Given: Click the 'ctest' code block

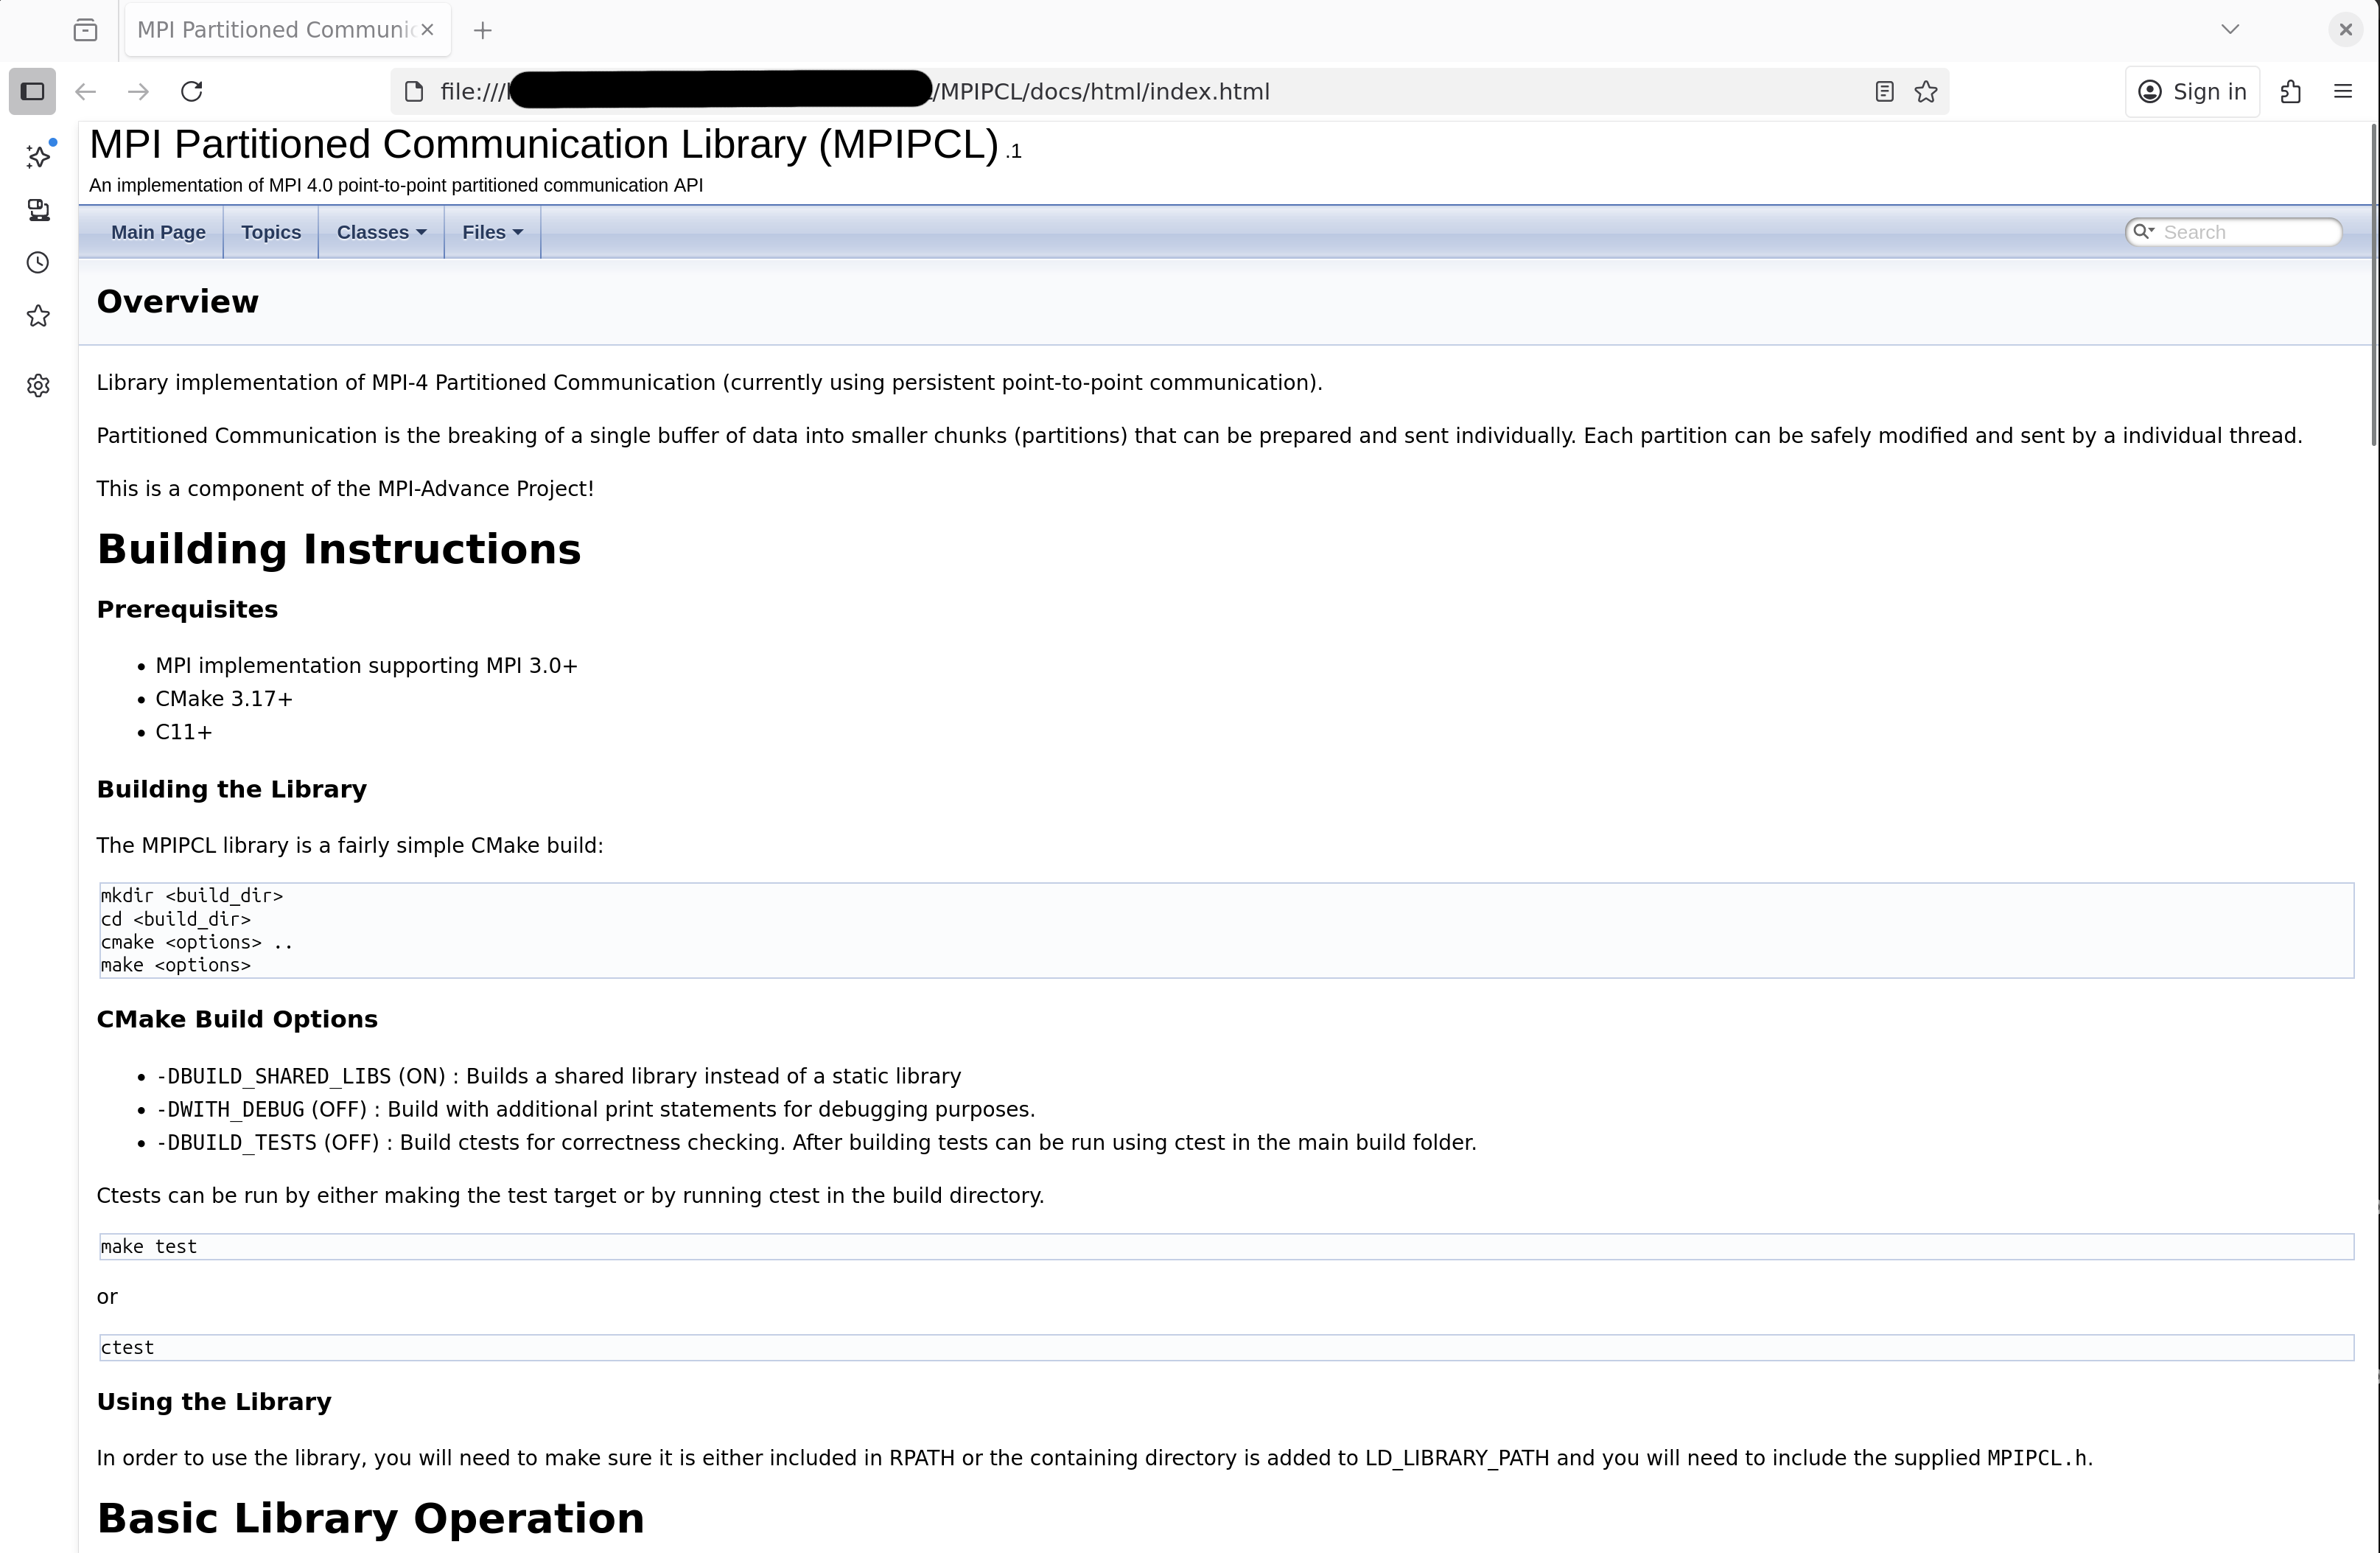Looking at the screenshot, I should pyautogui.click(x=1226, y=1348).
